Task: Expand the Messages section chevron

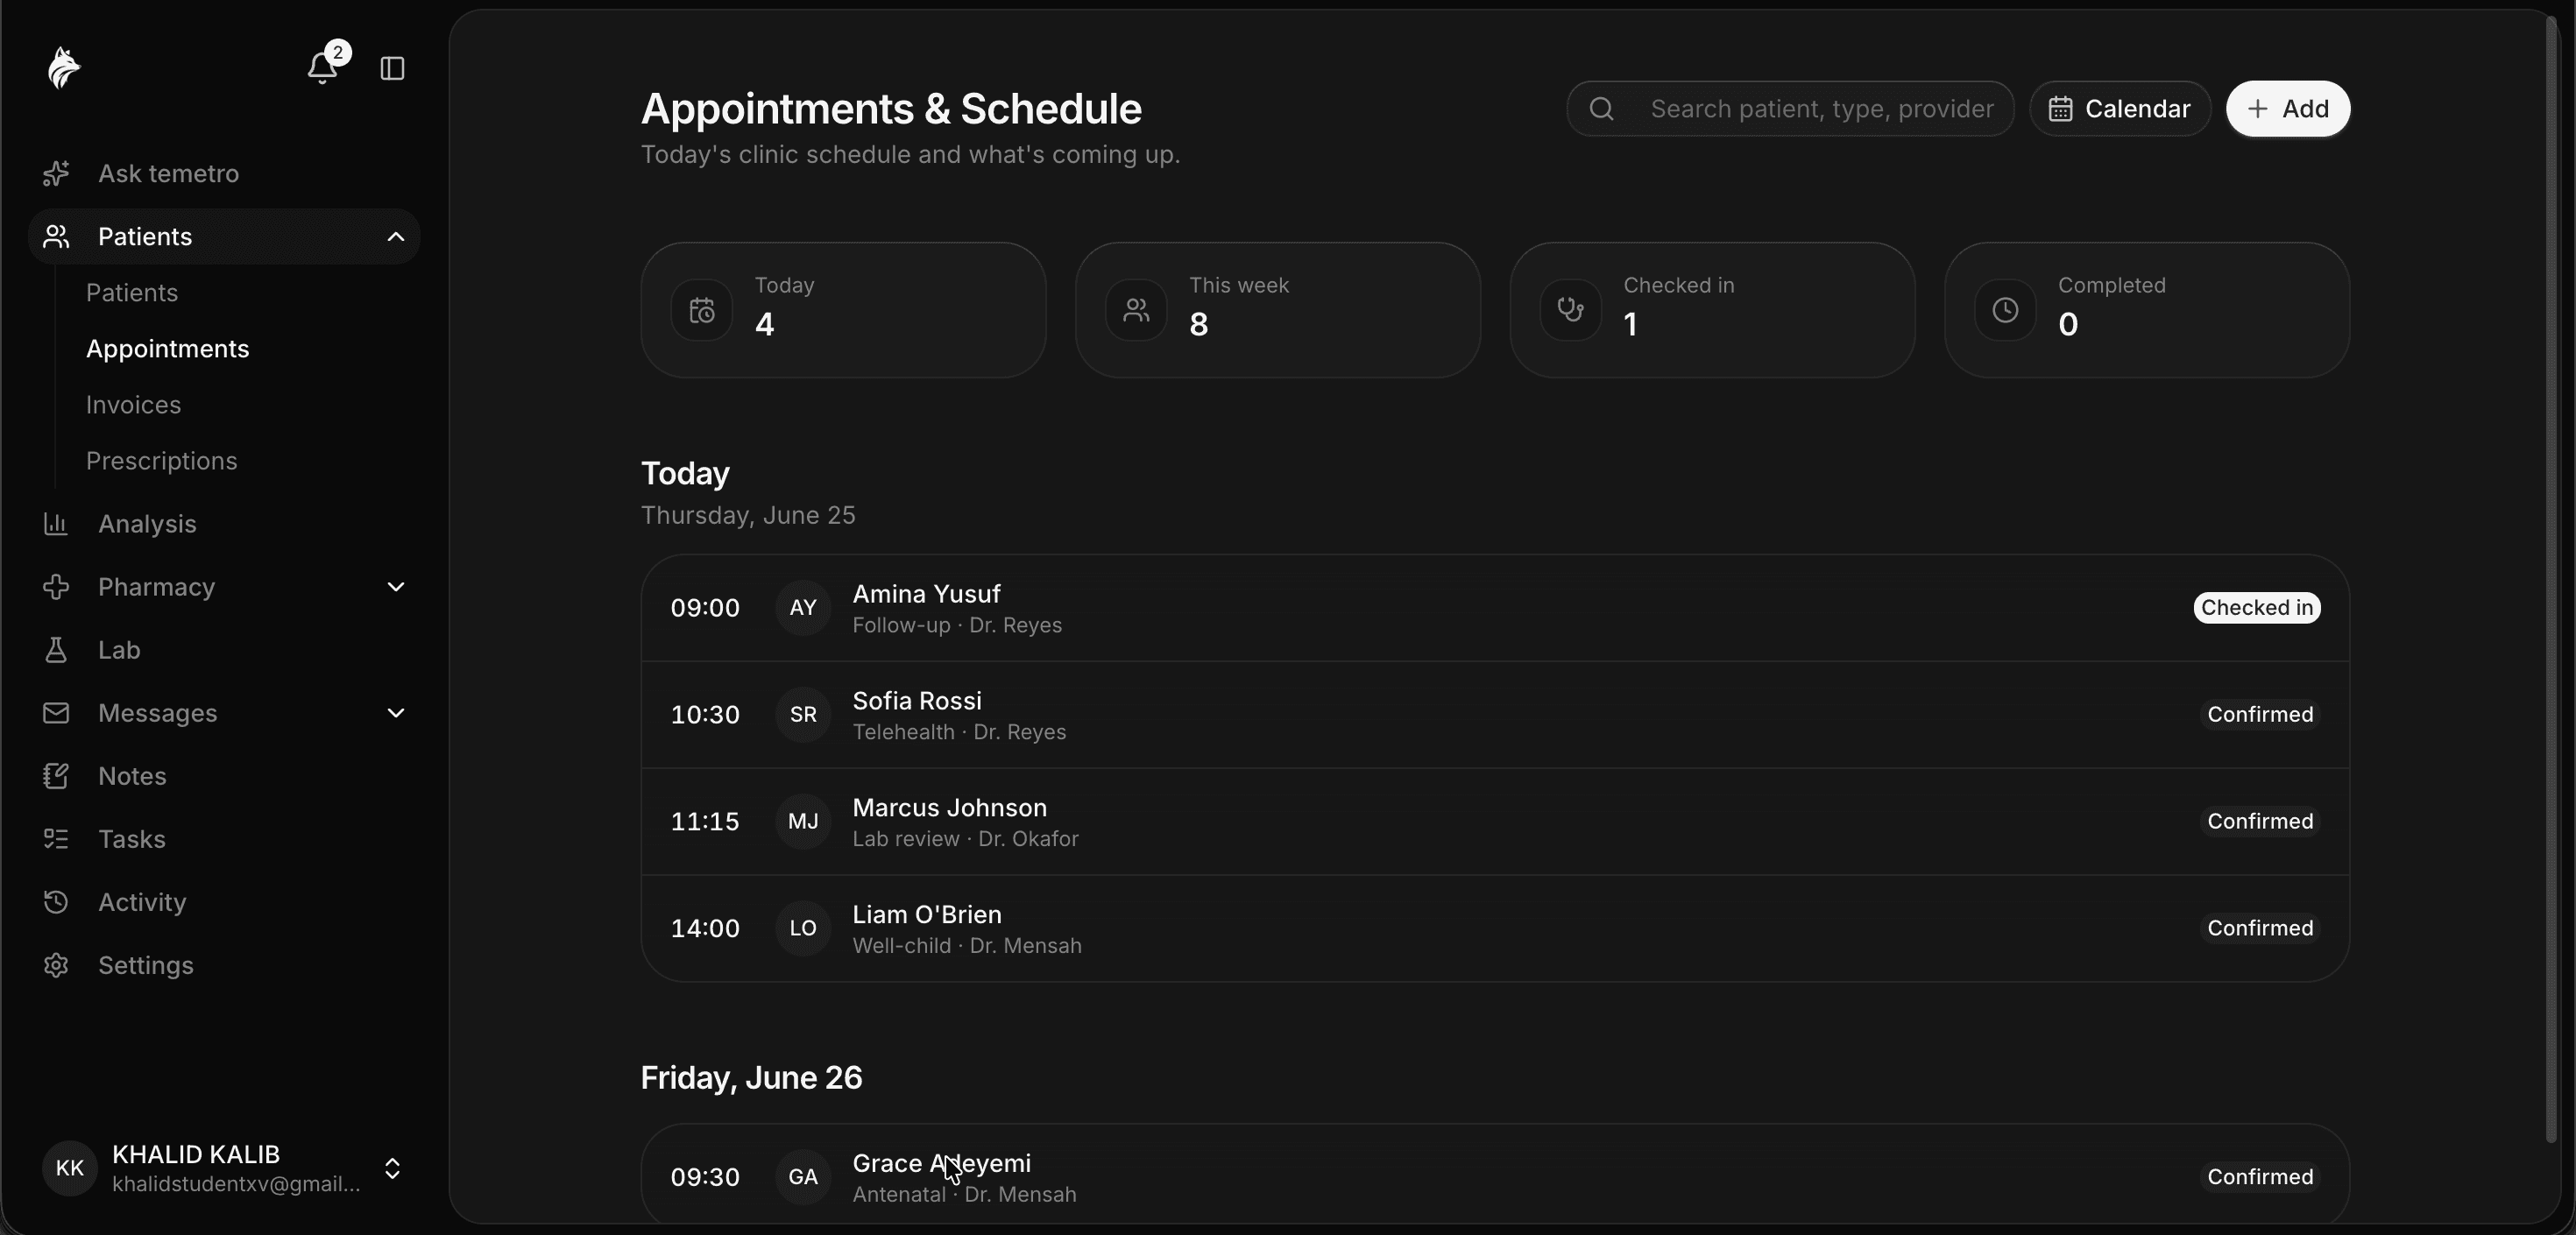Action: coord(396,712)
